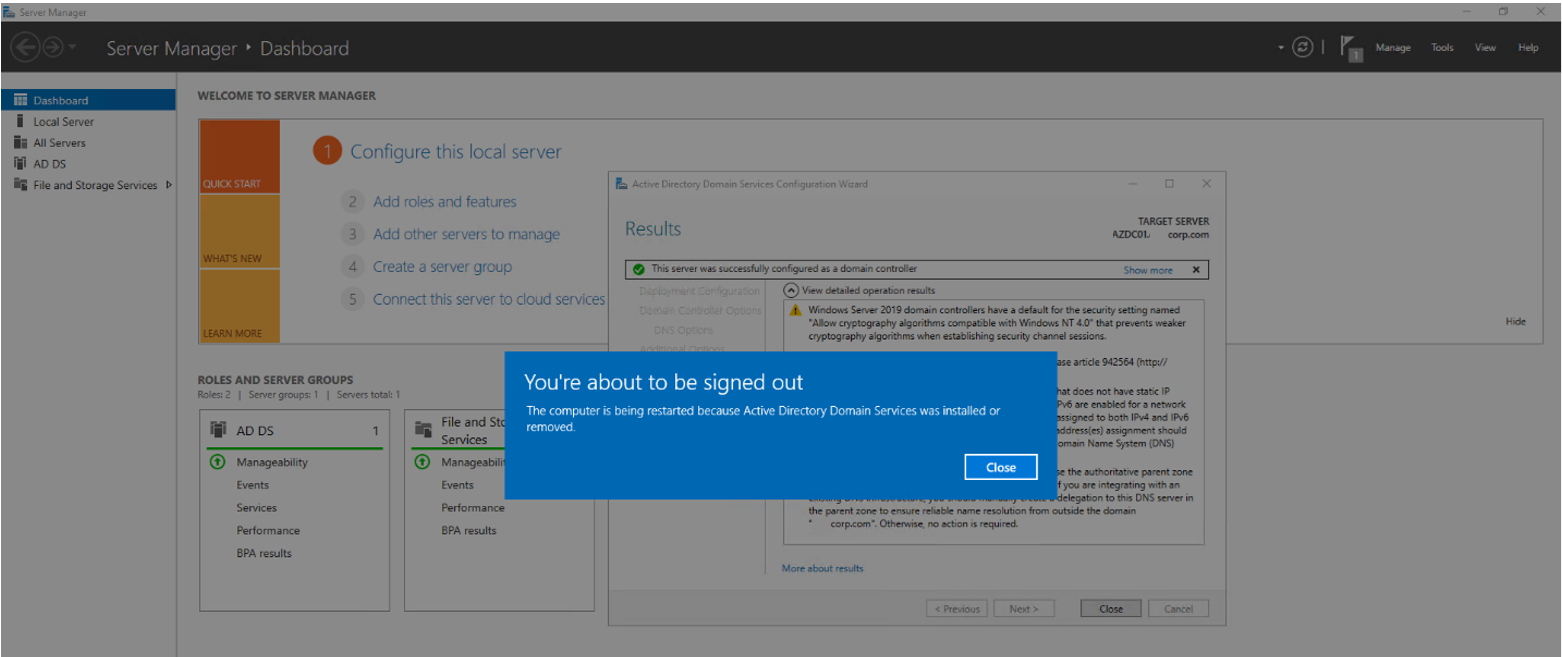The width and height of the screenshot is (1562, 657).
Task: Open the notifications flag icon
Action: [1351, 47]
